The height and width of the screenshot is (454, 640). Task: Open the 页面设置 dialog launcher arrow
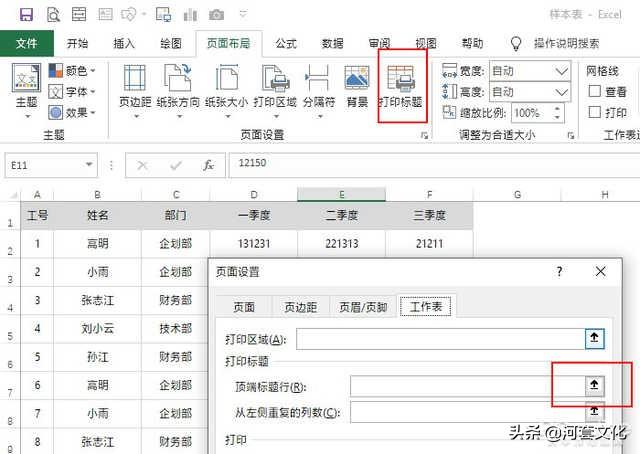click(x=424, y=136)
